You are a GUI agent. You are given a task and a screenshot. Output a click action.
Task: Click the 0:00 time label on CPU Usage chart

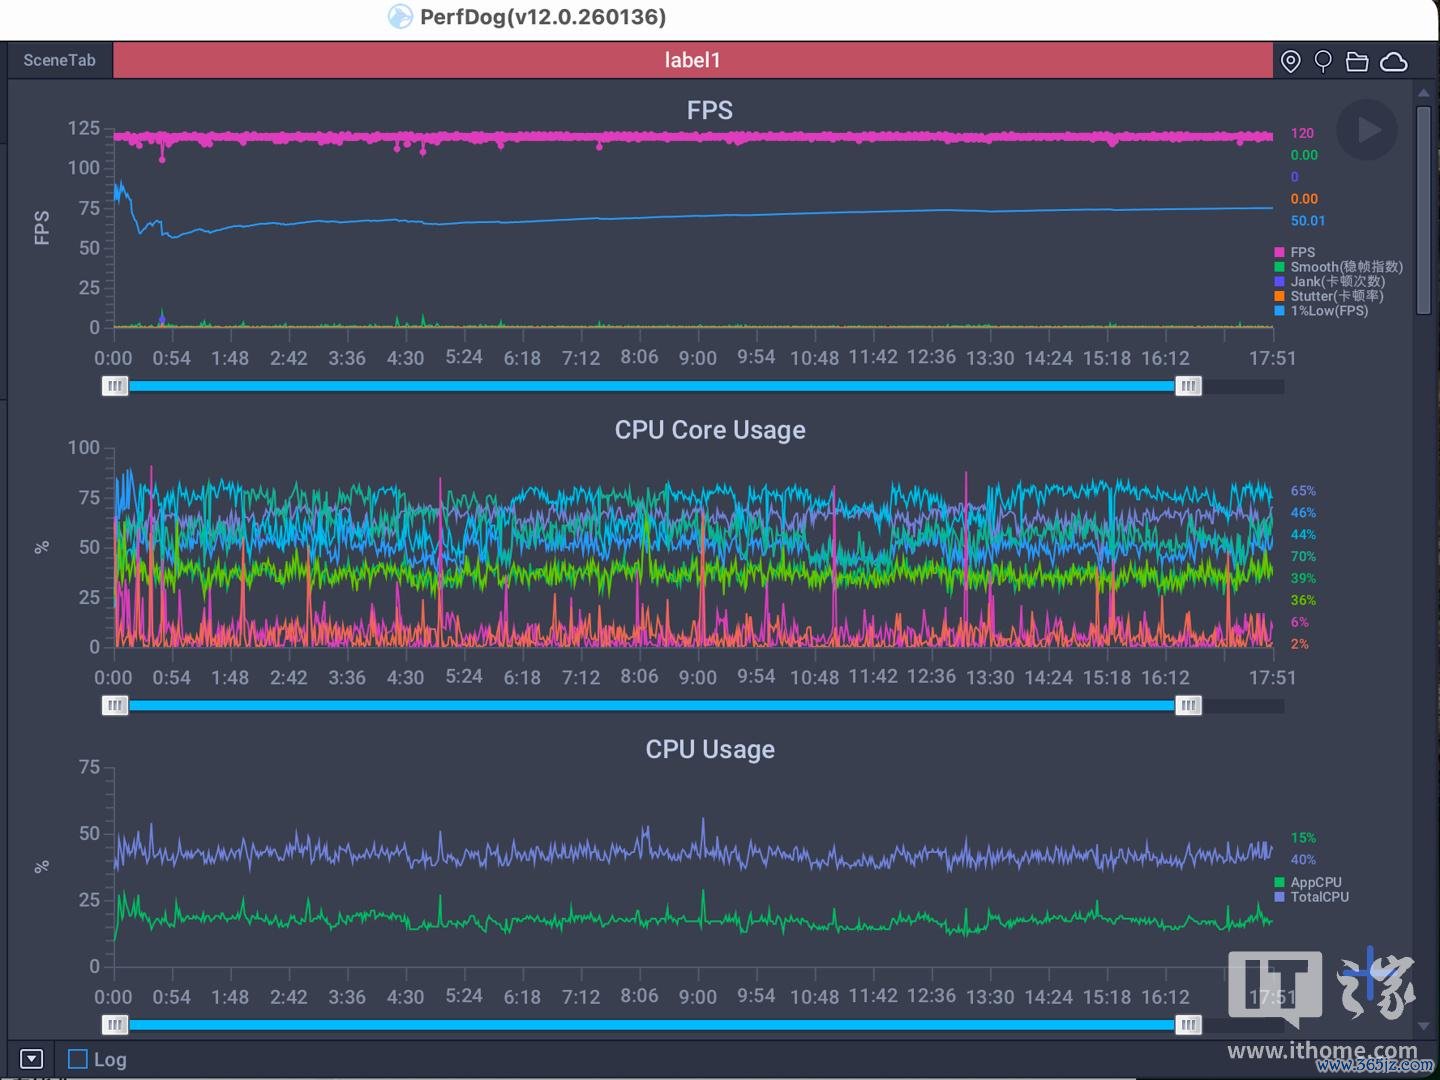tap(113, 997)
